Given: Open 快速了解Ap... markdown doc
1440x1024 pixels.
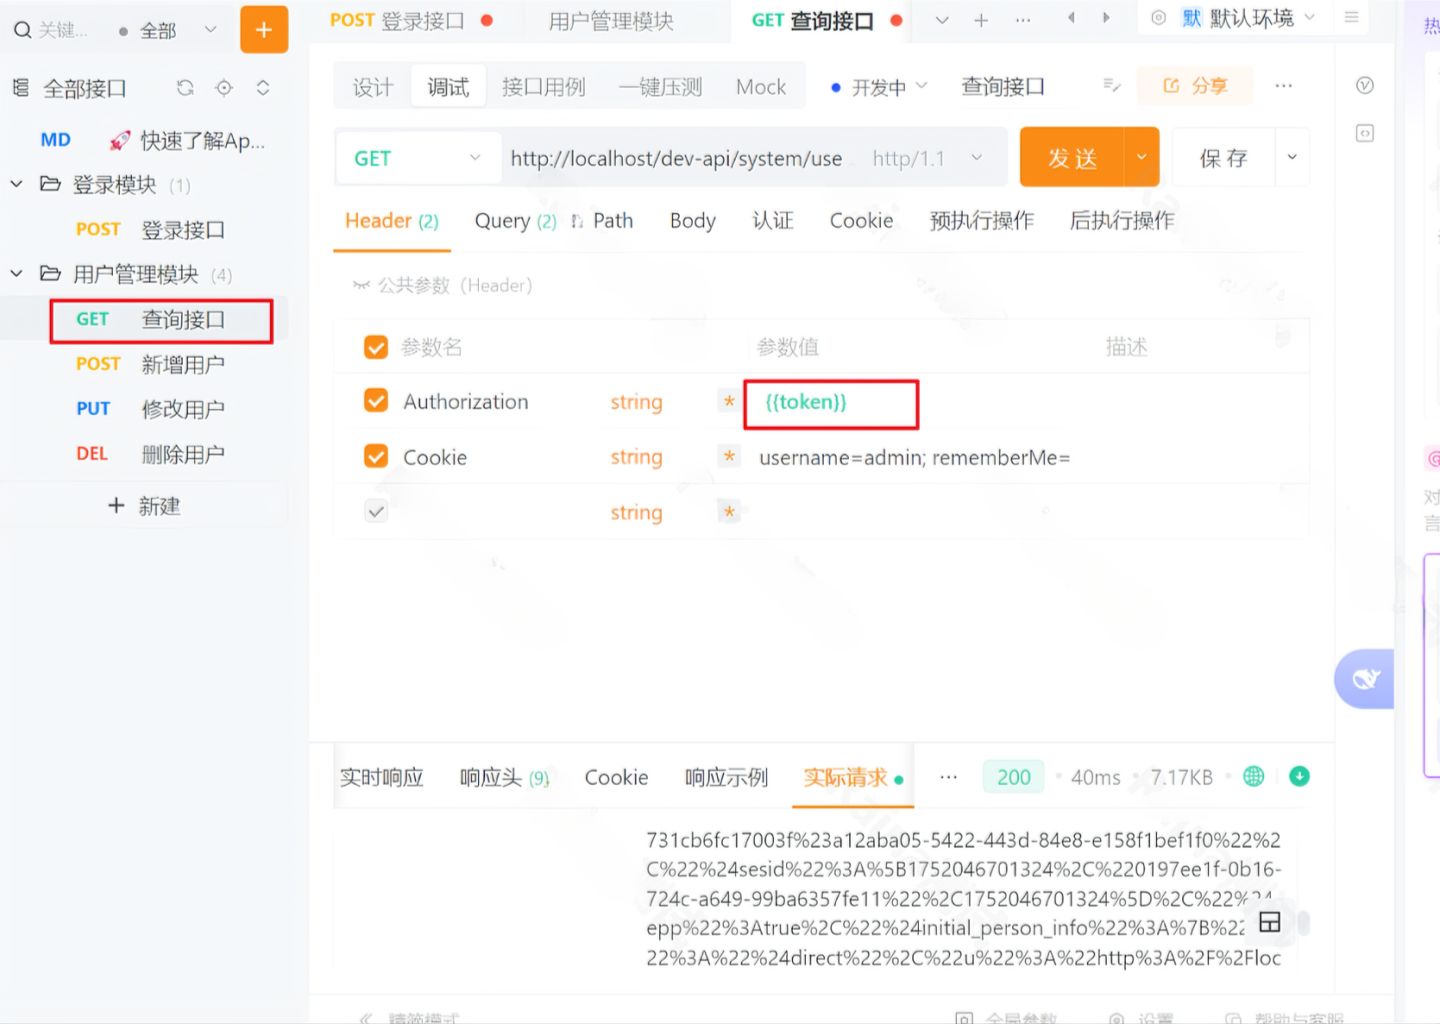Looking at the screenshot, I should (x=152, y=140).
